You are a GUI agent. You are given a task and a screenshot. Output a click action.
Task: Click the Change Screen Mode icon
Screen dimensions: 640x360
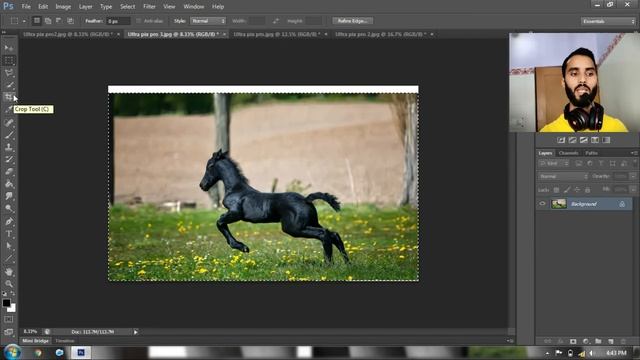(9, 332)
